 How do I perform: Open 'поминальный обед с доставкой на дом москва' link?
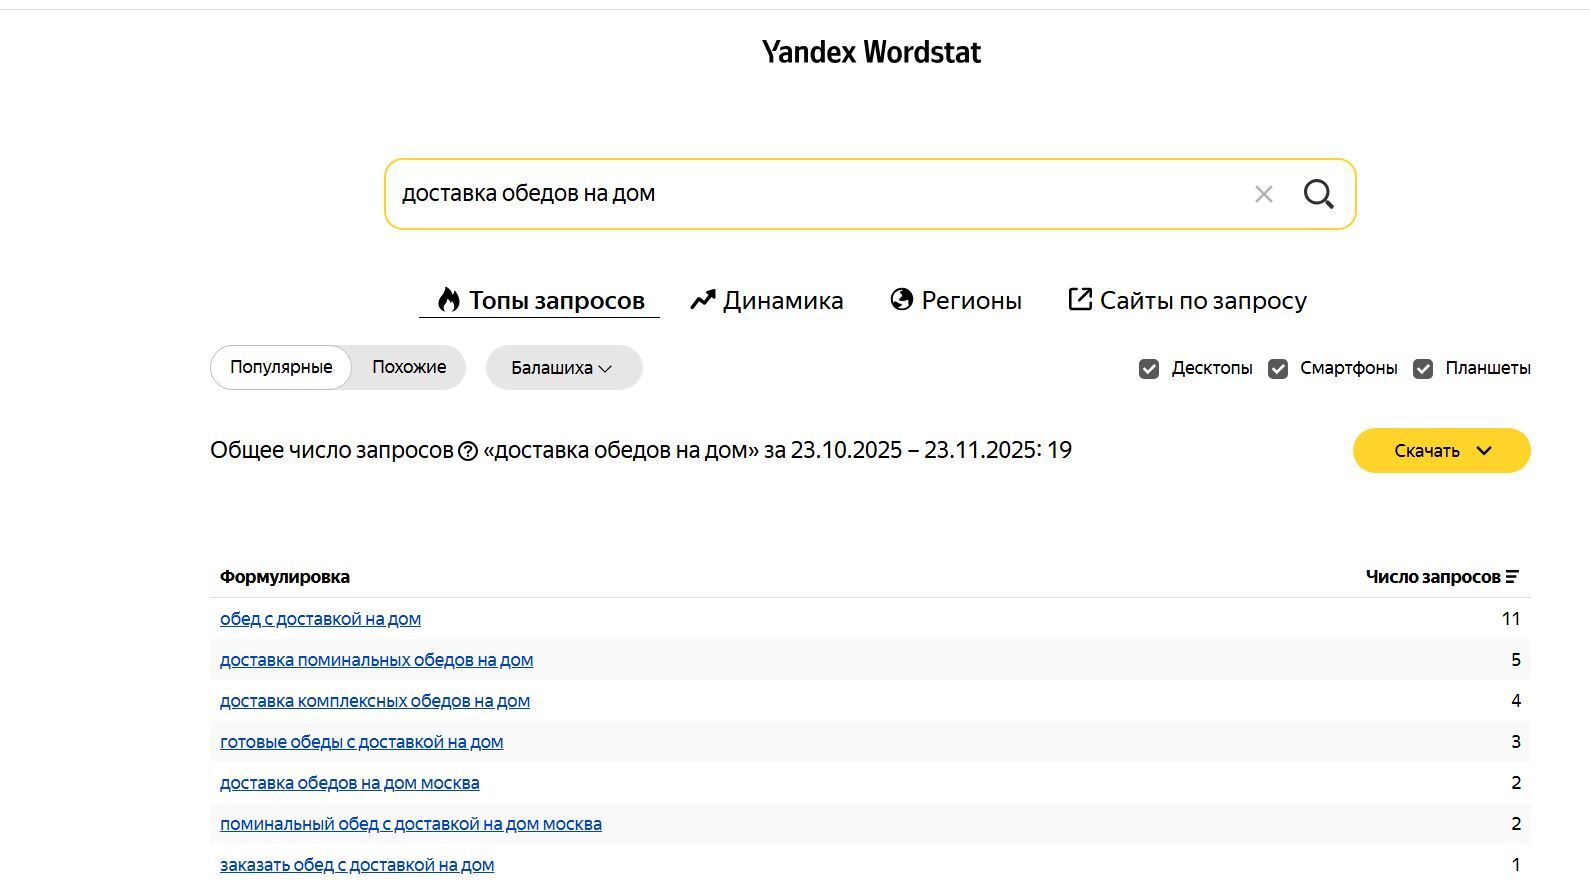click(411, 824)
